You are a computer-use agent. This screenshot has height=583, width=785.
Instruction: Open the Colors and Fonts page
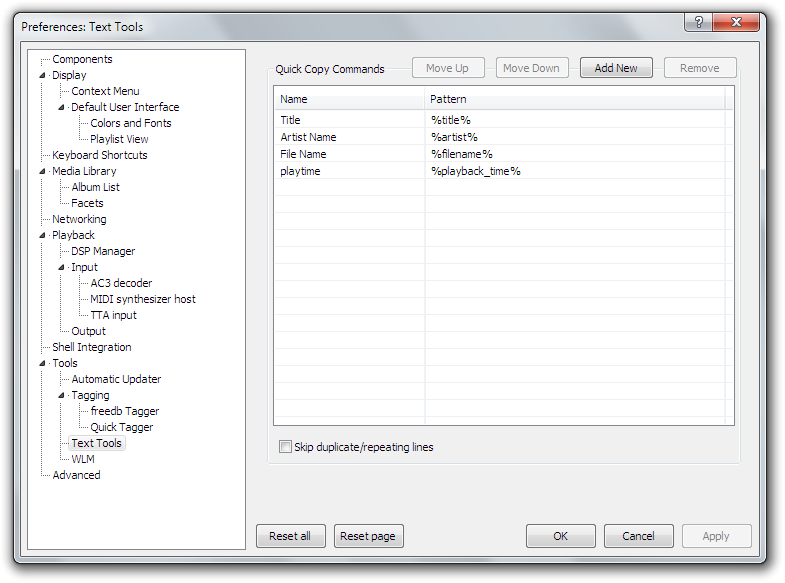130,123
